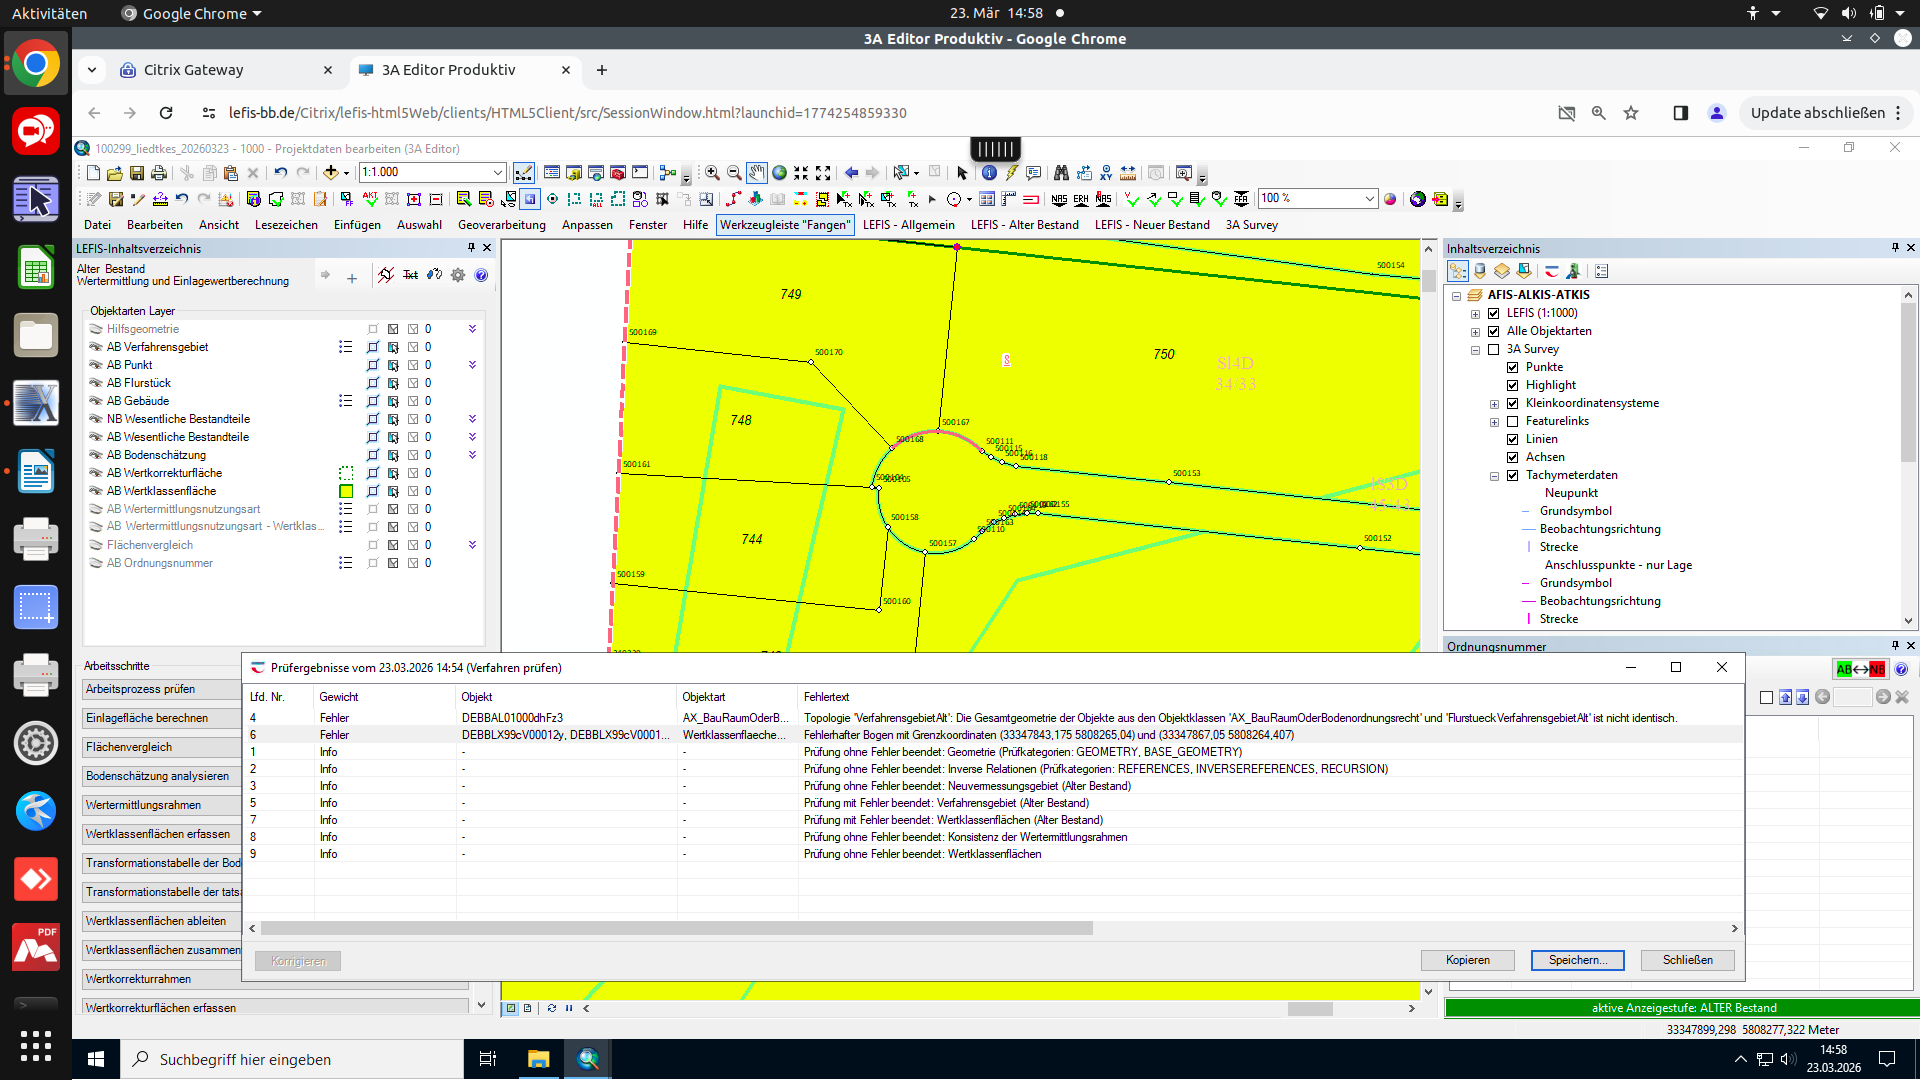1920x1080 pixels.
Task: Uncheck the Highlight layer checkbox
Action: pos(1513,385)
